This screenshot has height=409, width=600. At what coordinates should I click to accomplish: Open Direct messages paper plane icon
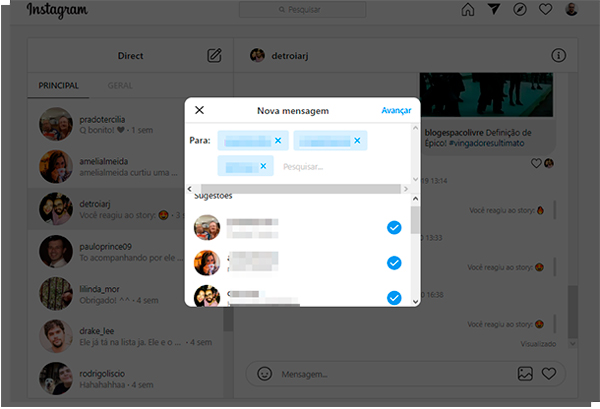[494, 9]
